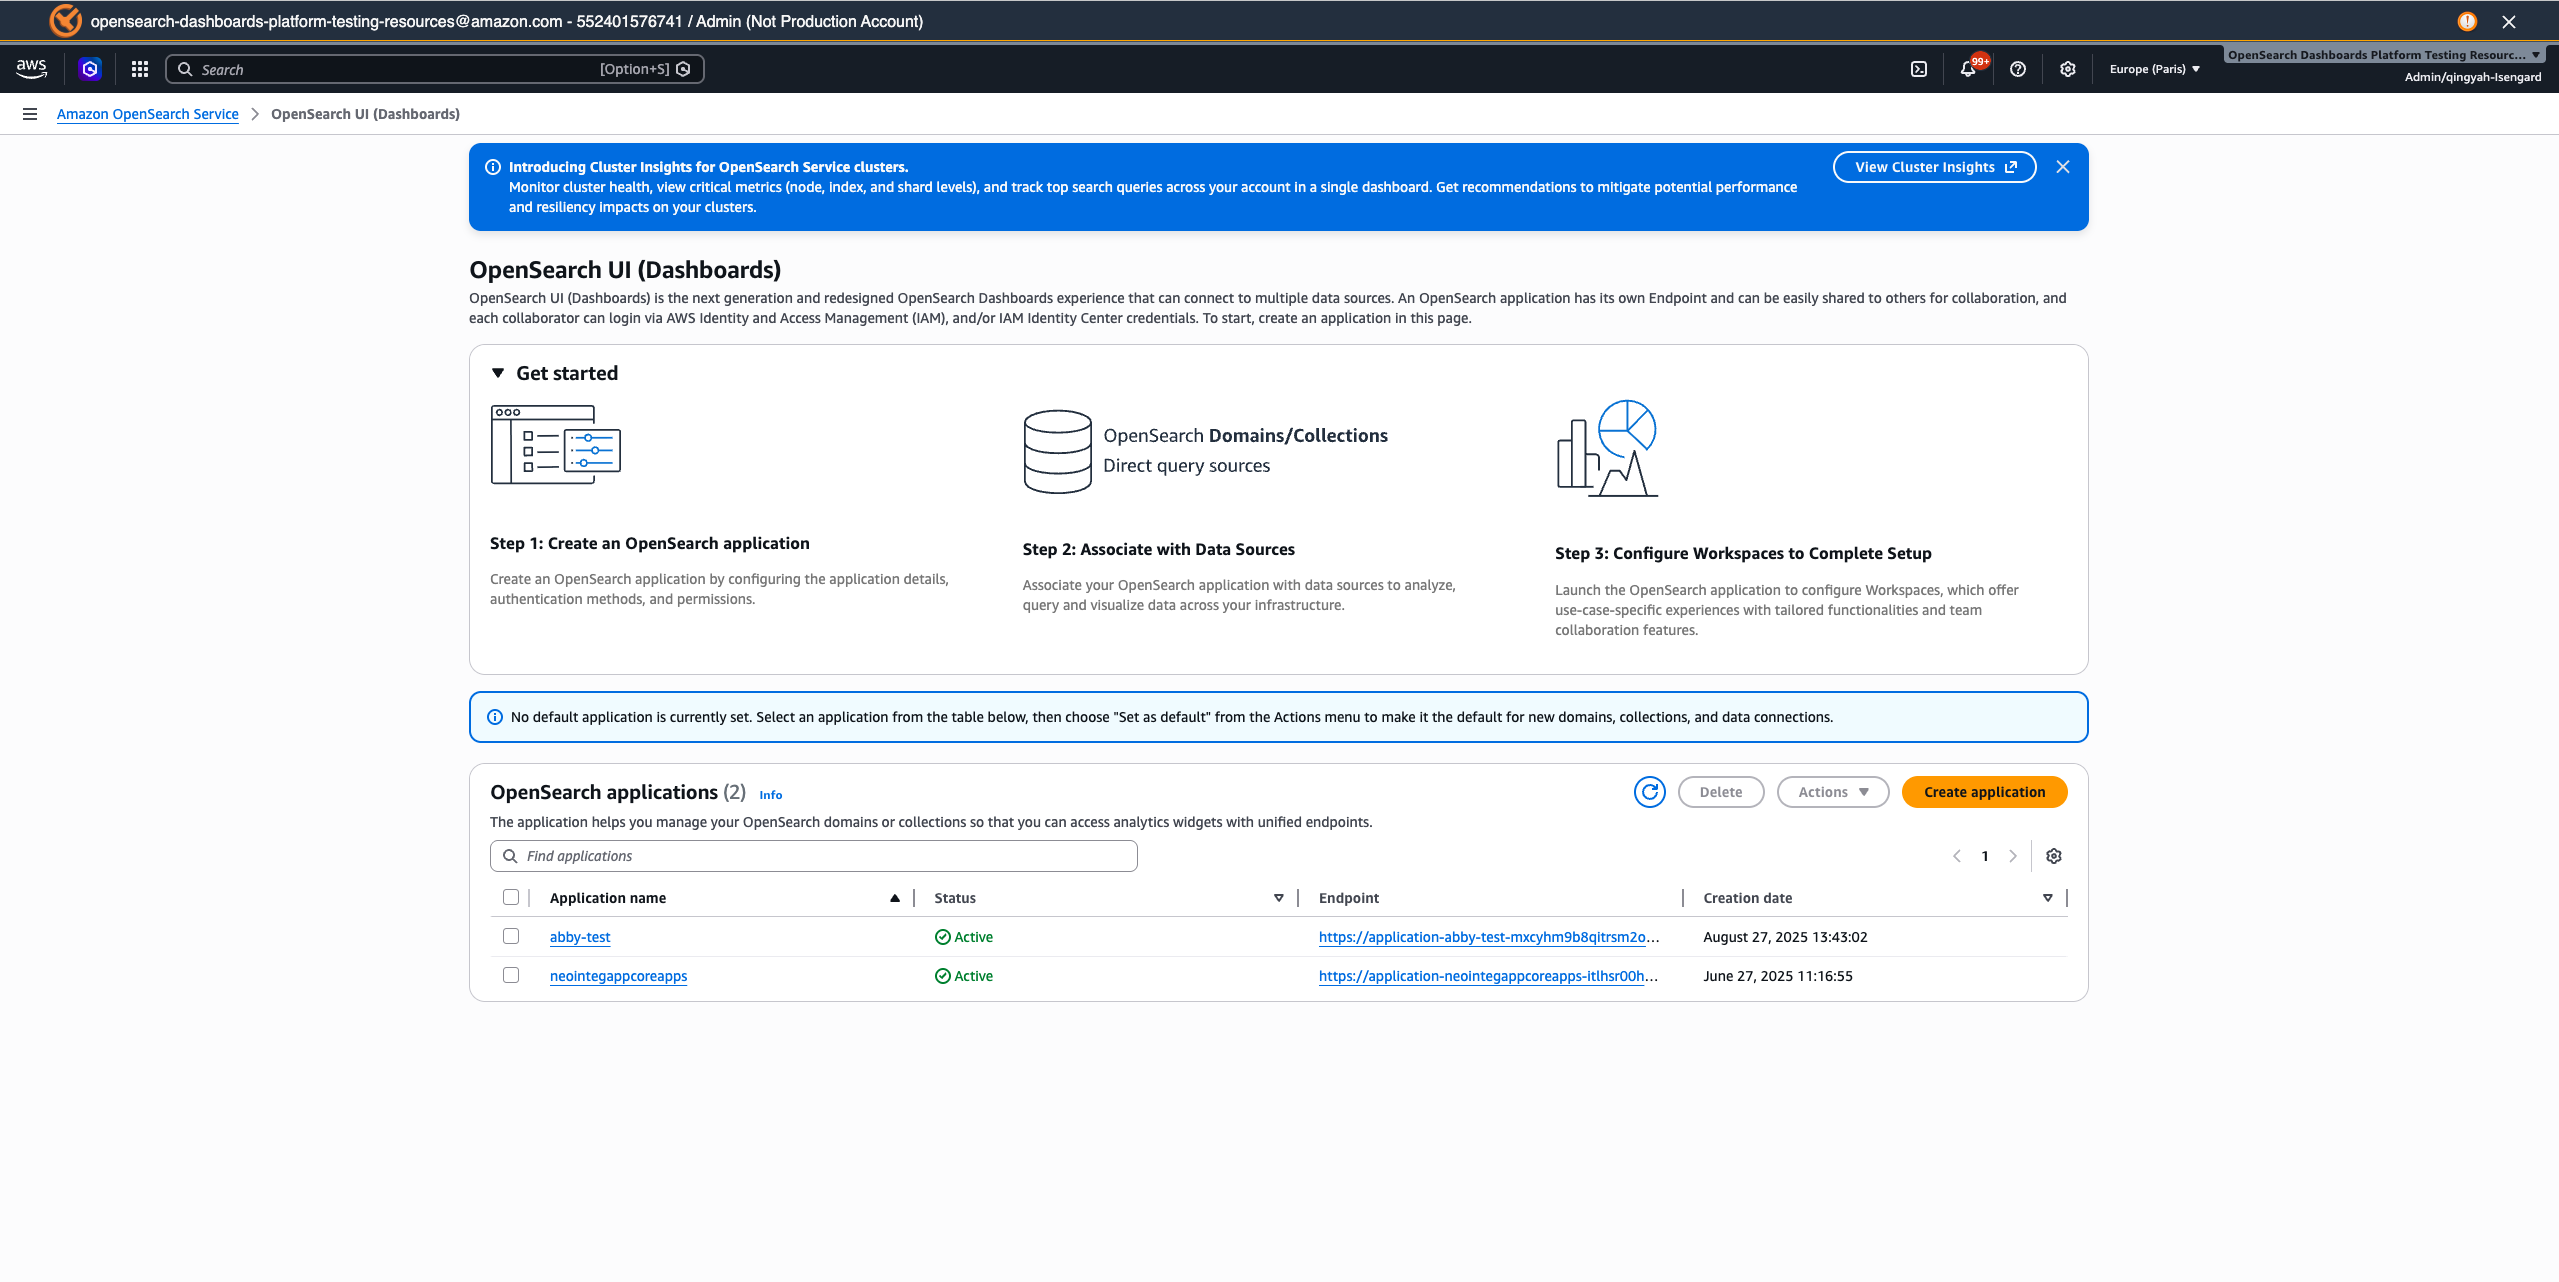Click the June 27, 2025 creation date

click(1778, 976)
